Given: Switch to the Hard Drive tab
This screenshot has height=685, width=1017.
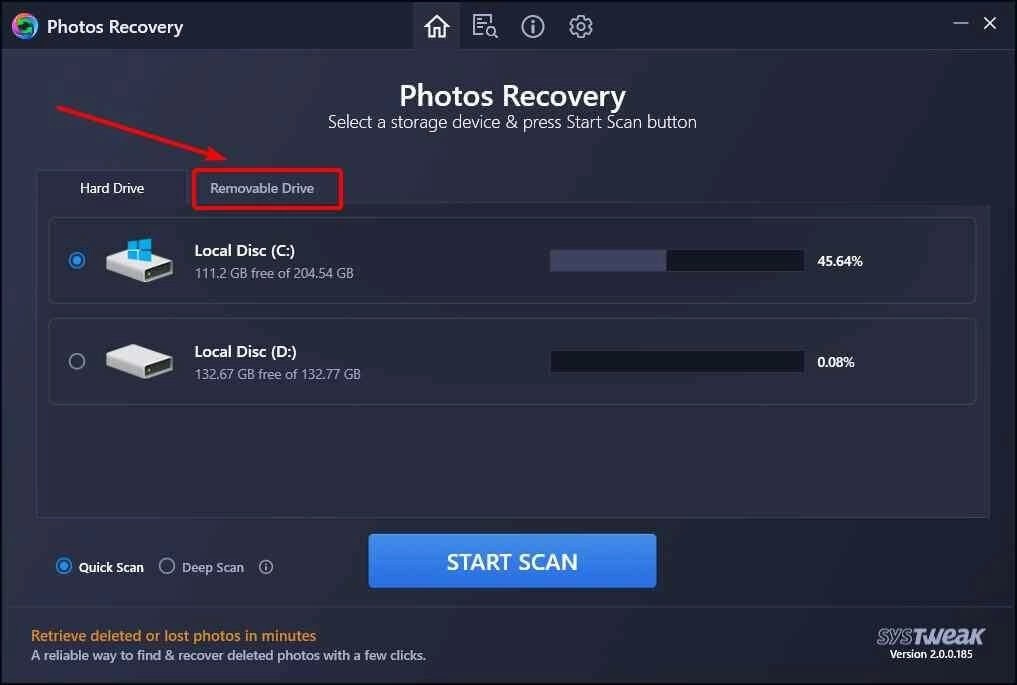Looking at the screenshot, I should click(112, 188).
